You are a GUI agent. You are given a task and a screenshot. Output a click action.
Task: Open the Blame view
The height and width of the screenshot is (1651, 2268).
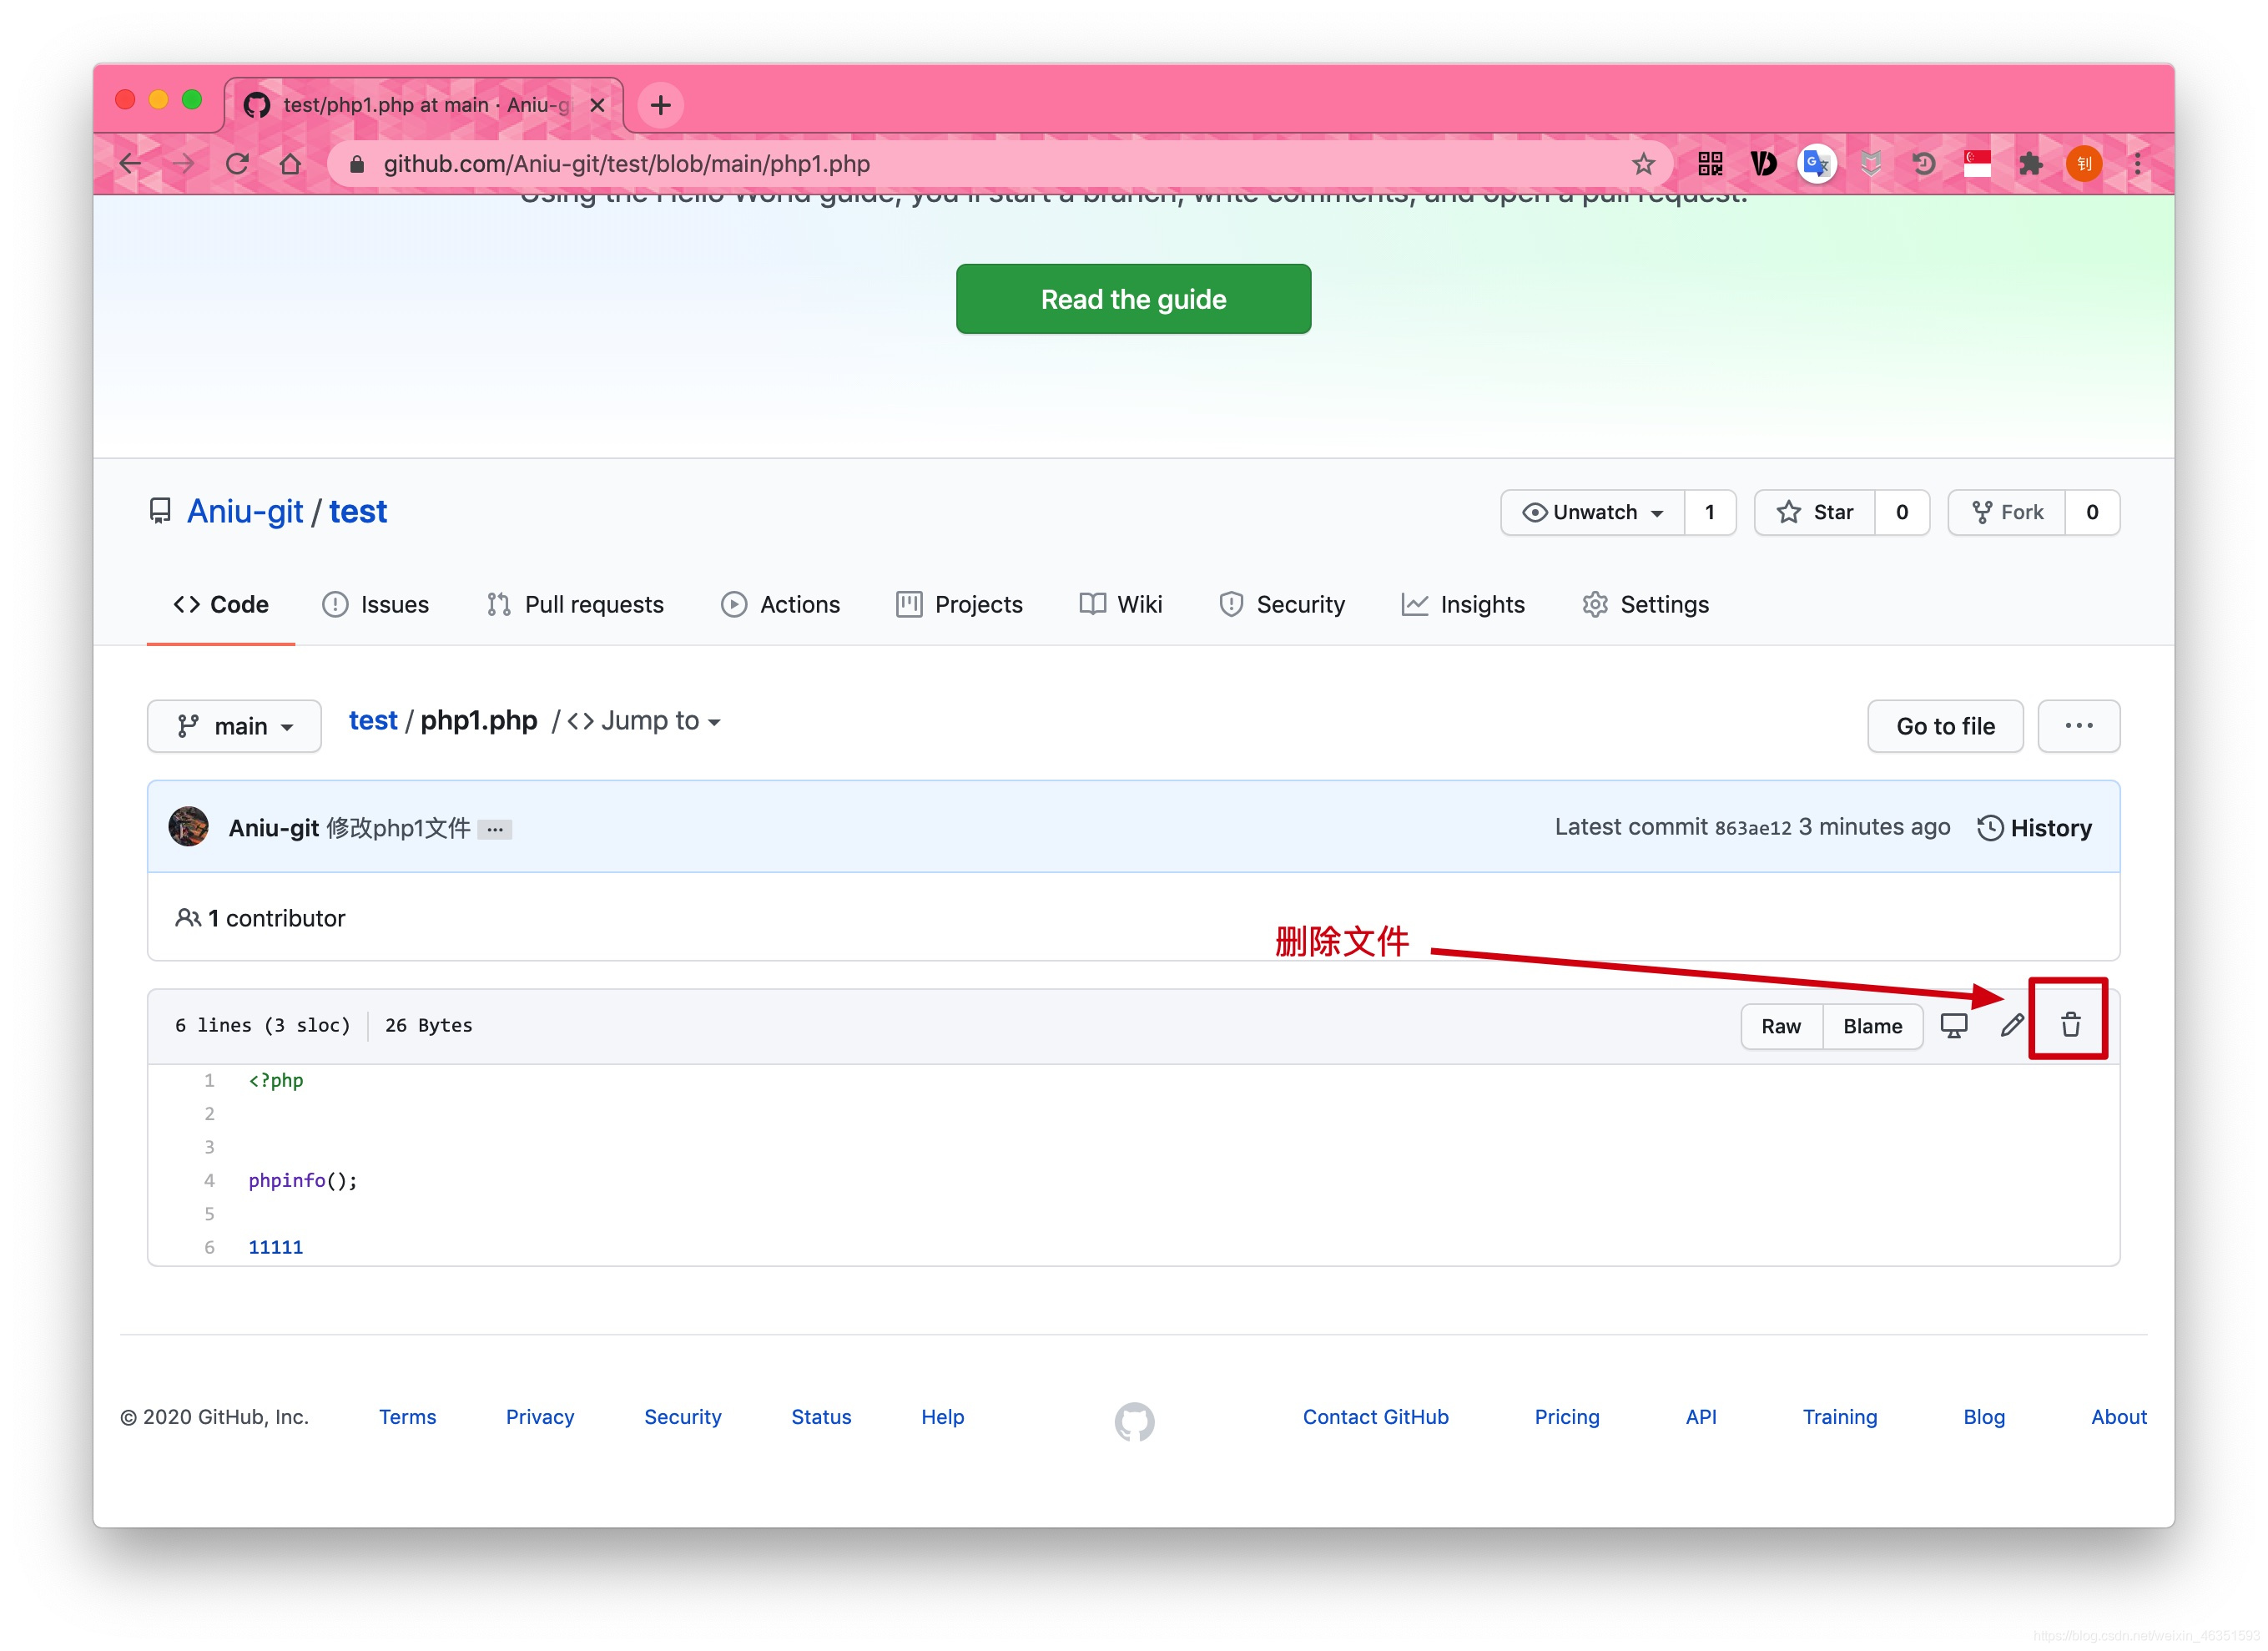[1872, 1026]
